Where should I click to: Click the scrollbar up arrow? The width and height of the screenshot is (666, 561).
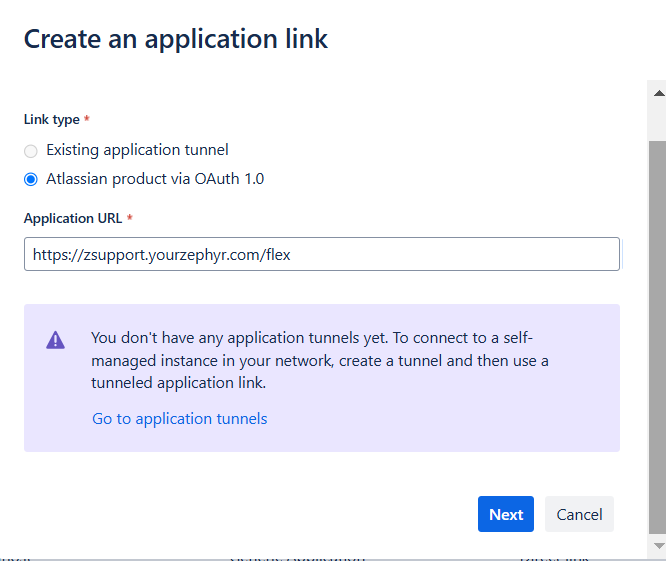click(657, 92)
